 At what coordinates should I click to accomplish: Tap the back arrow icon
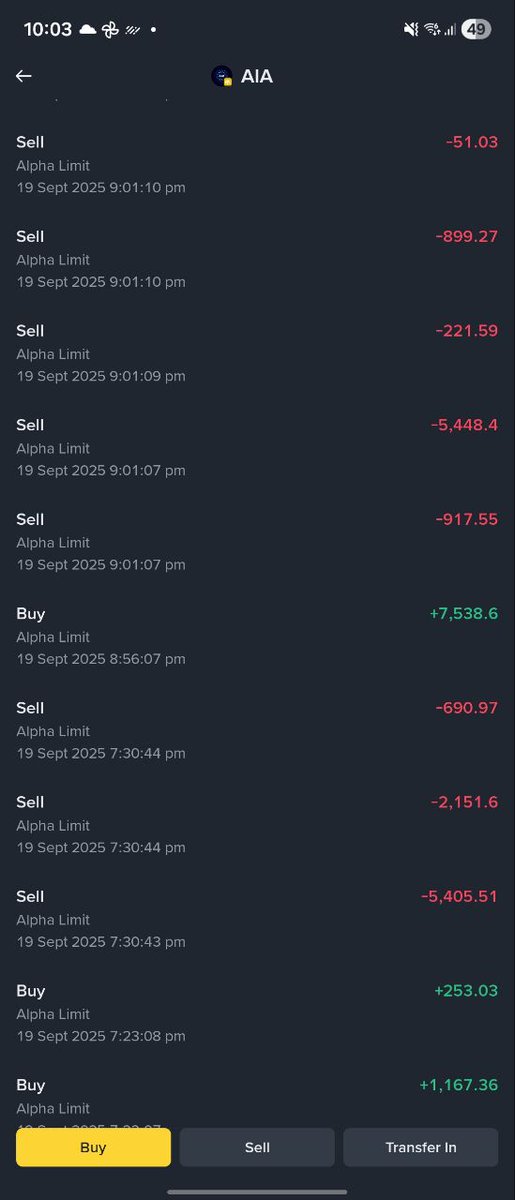pyautogui.click(x=24, y=76)
